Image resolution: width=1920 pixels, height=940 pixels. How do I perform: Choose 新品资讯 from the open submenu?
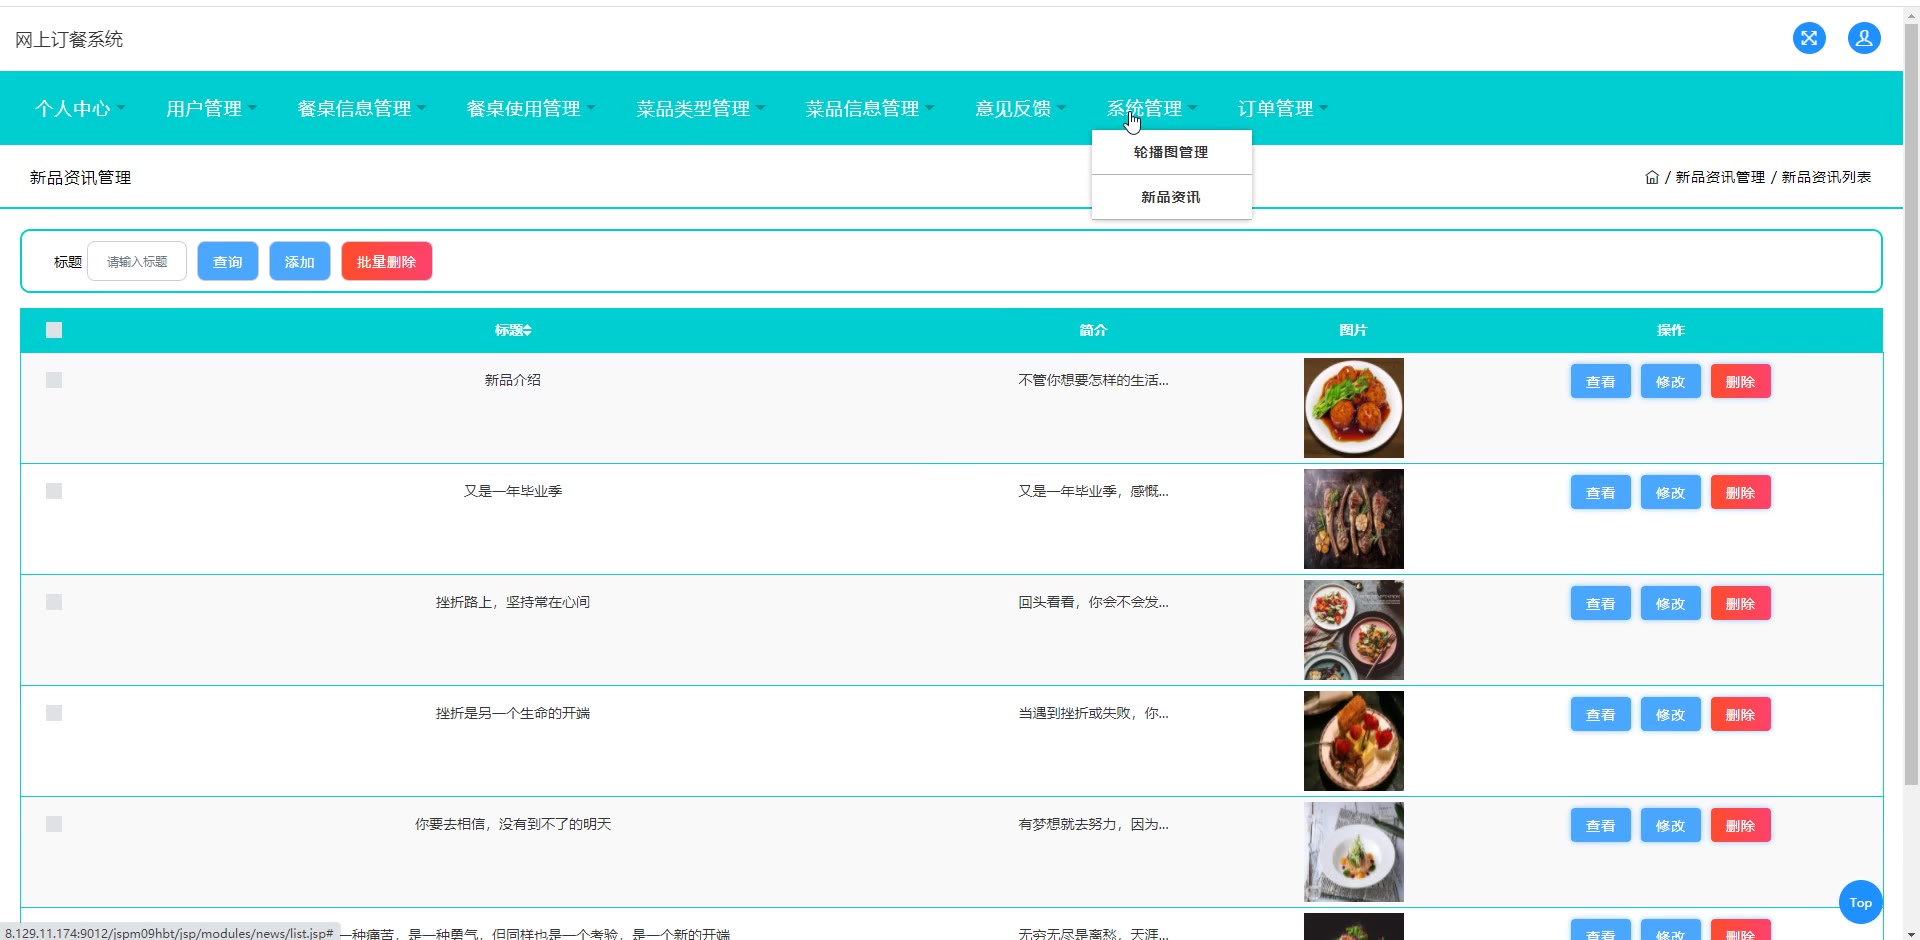pos(1171,197)
